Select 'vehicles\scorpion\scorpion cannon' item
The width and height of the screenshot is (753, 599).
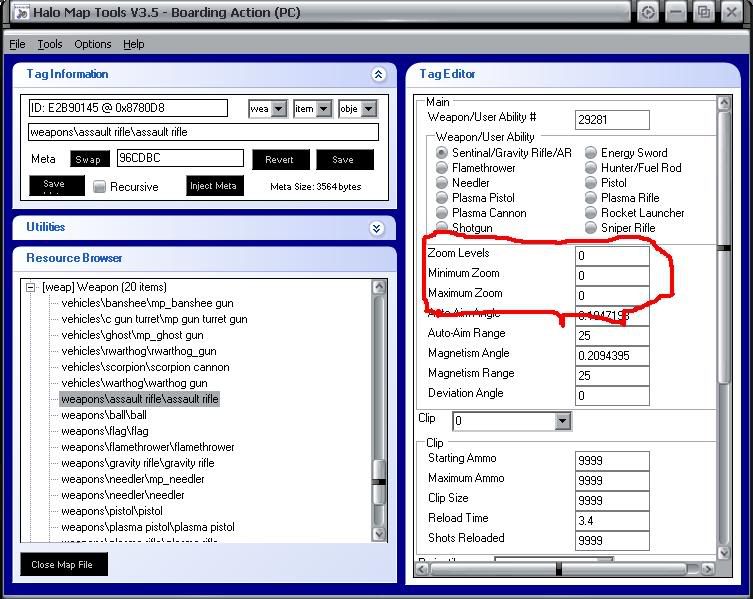[x=145, y=367]
